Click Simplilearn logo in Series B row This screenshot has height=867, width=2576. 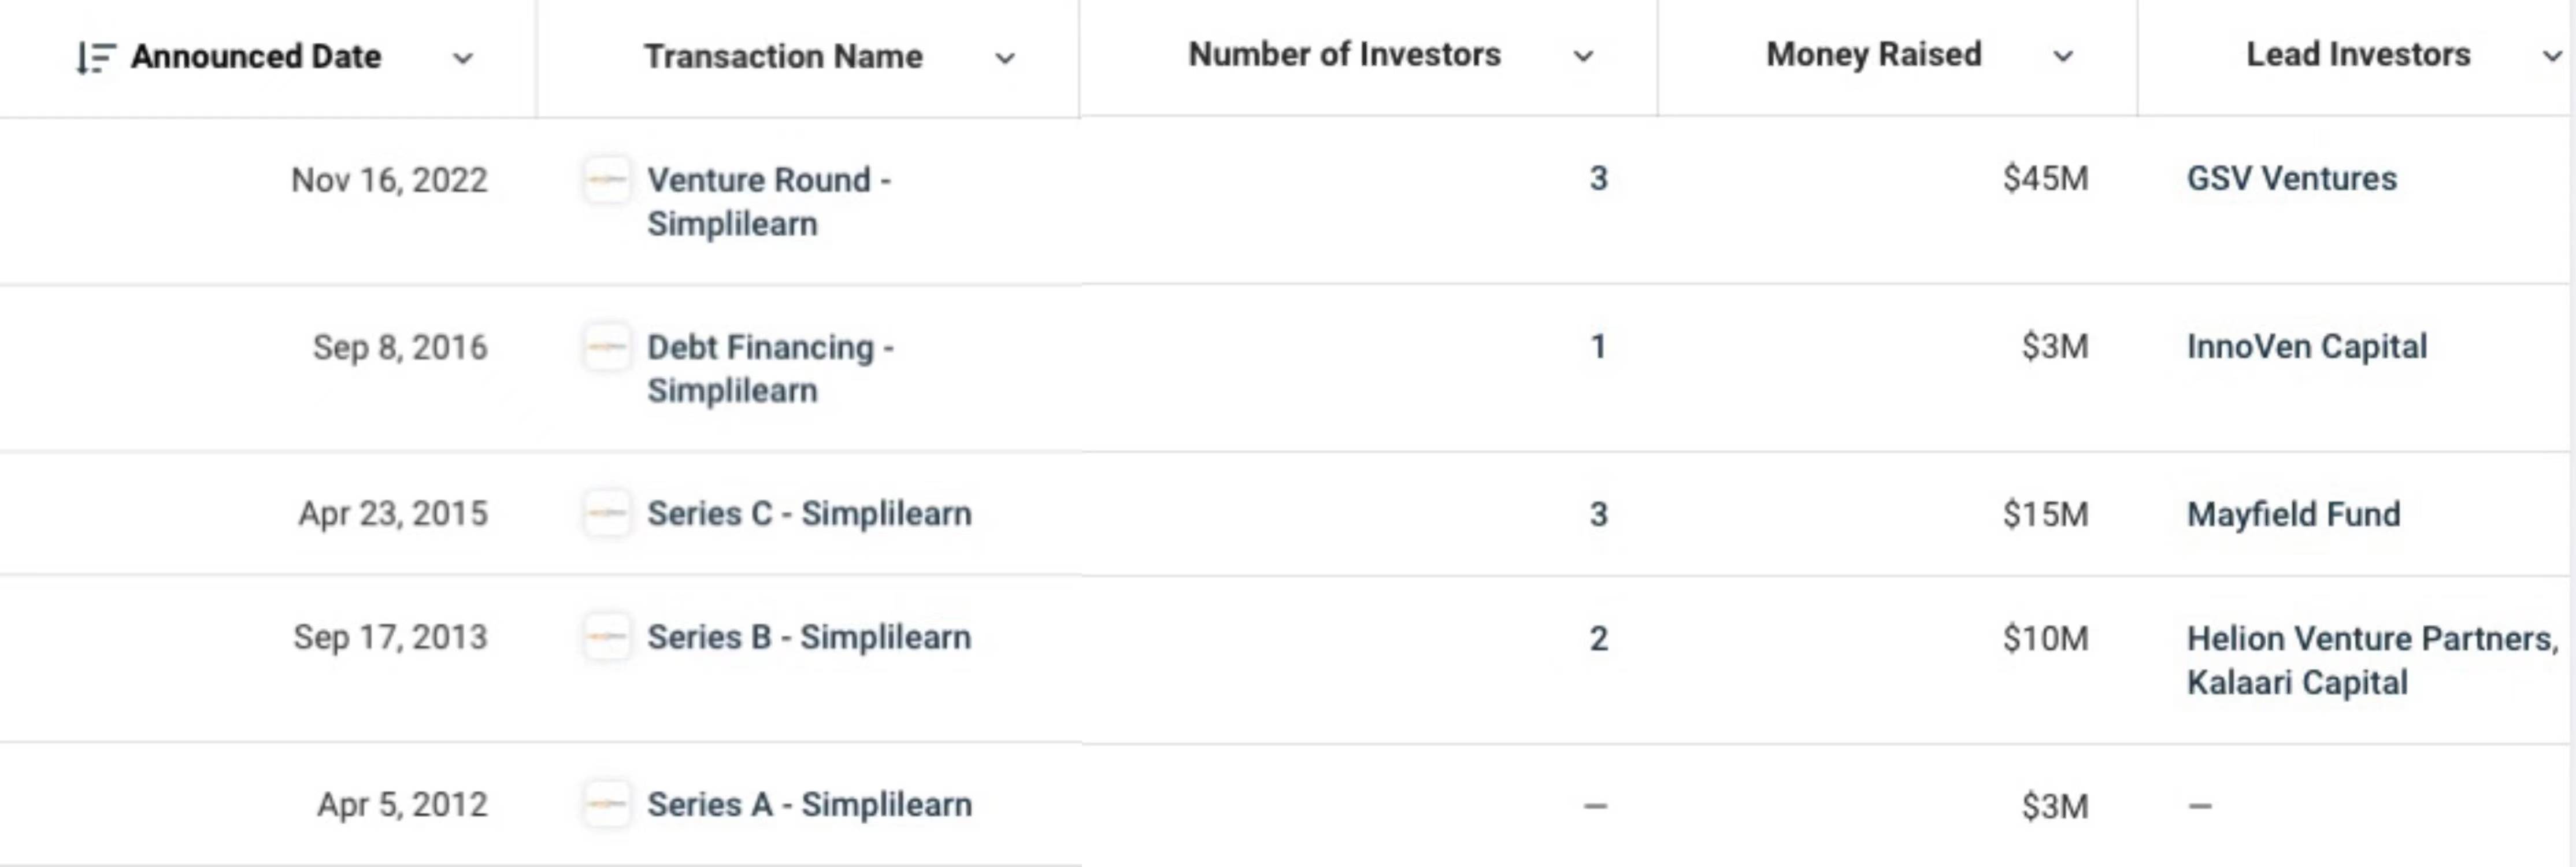[x=607, y=637]
